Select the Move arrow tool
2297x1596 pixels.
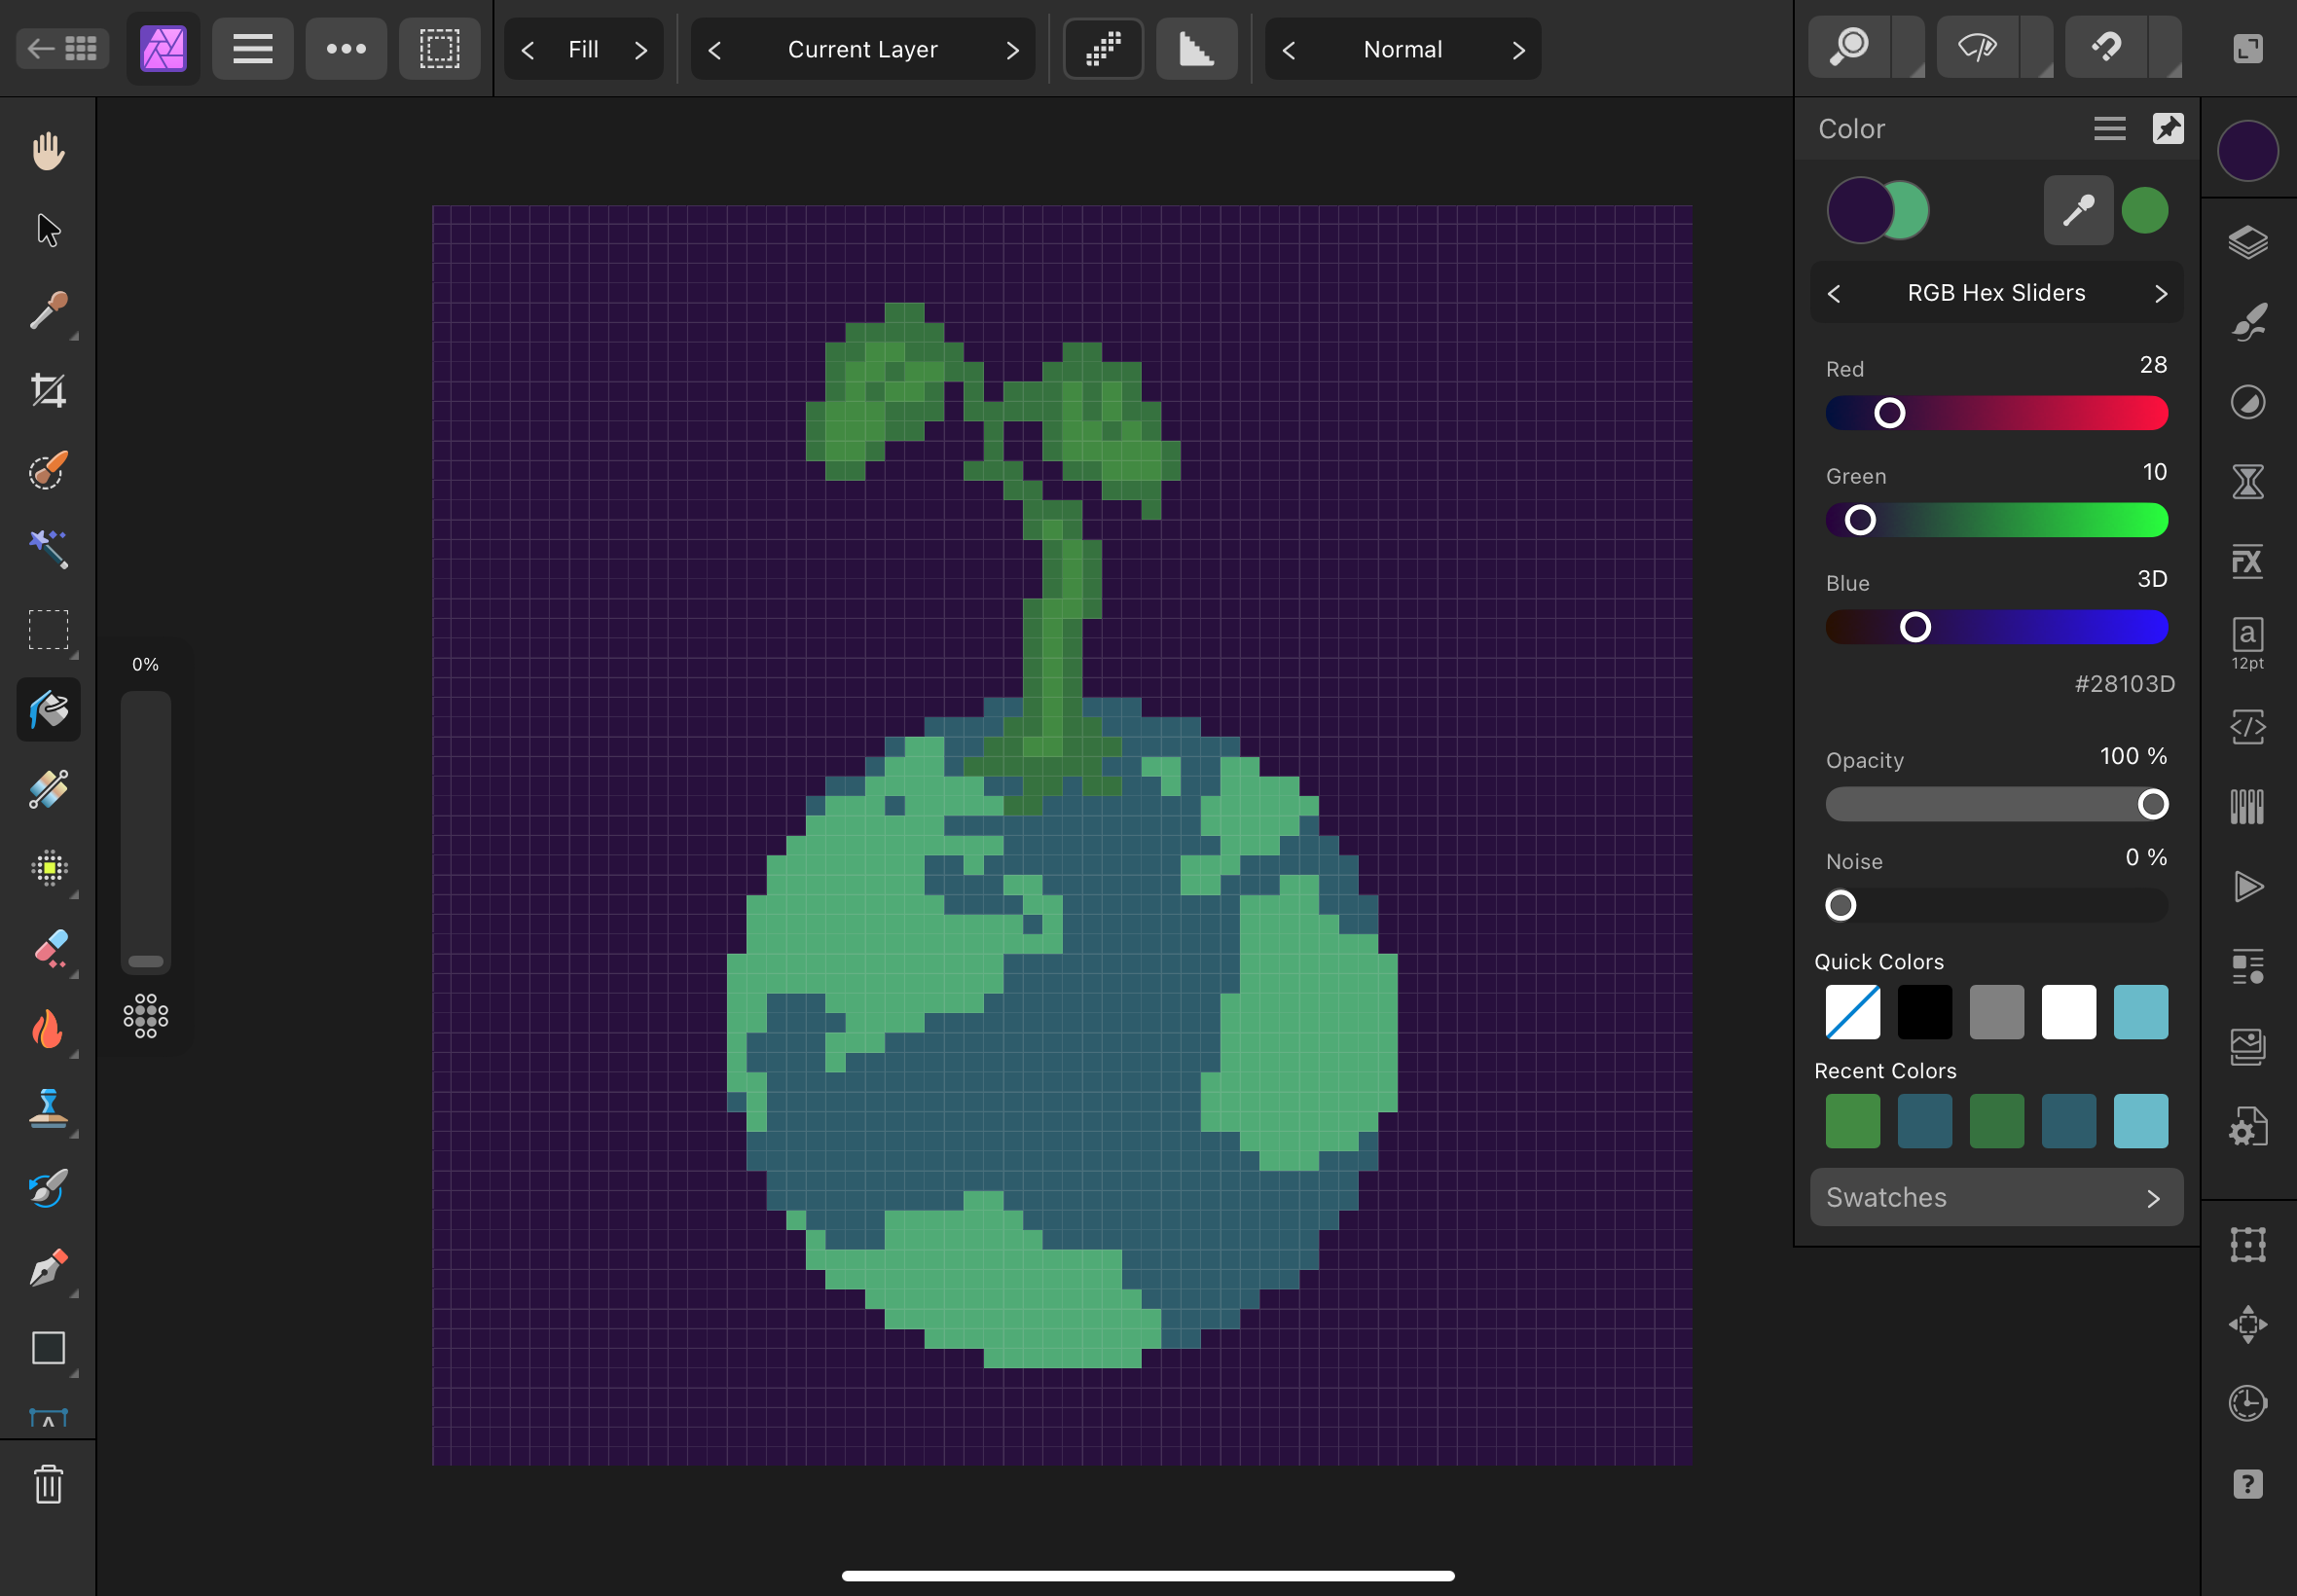click(48, 230)
